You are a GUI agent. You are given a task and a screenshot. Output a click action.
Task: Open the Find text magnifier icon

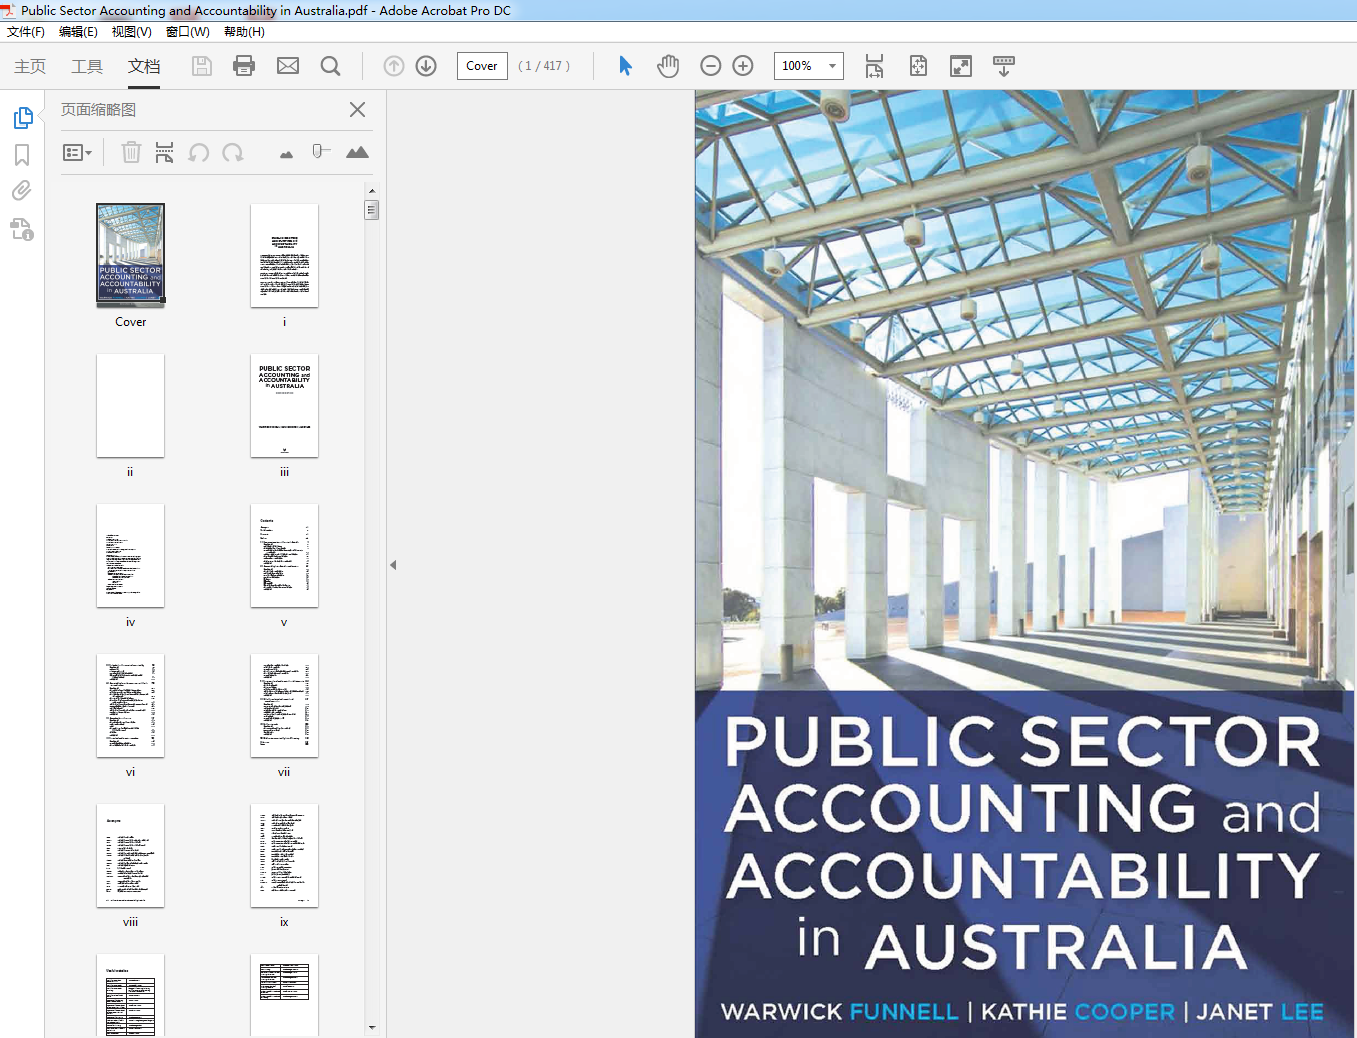(330, 66)
